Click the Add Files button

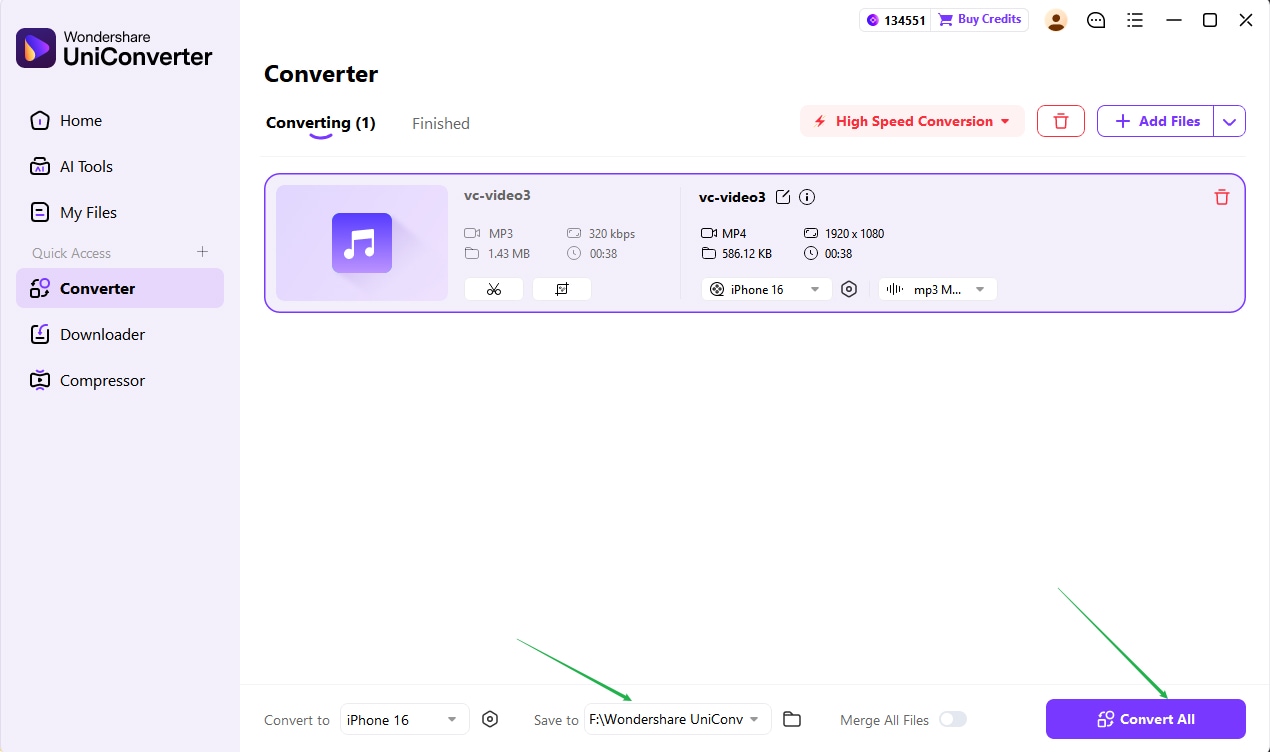1156,121
